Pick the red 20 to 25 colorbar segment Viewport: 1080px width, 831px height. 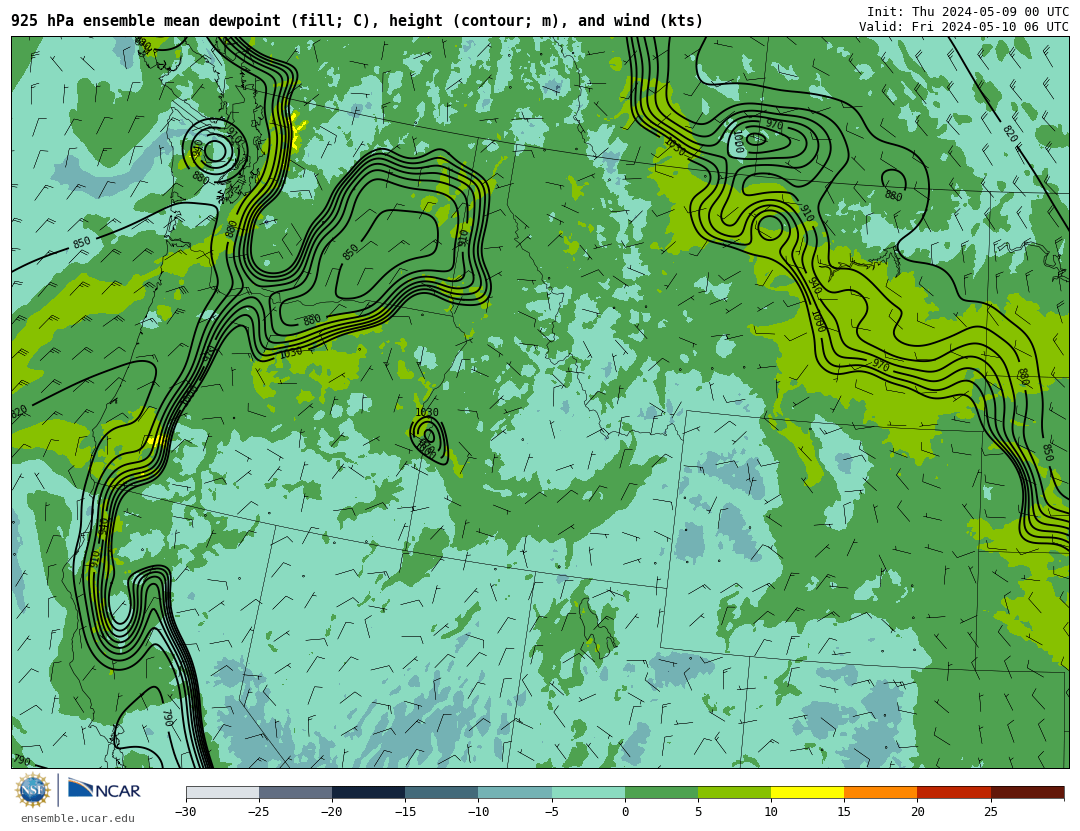[954, 793]
